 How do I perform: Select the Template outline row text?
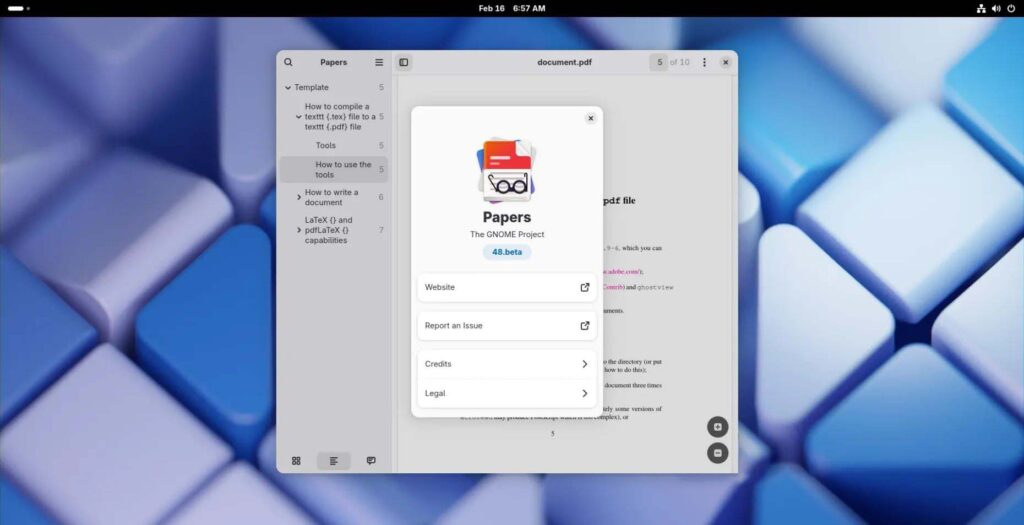coord(311,88)
